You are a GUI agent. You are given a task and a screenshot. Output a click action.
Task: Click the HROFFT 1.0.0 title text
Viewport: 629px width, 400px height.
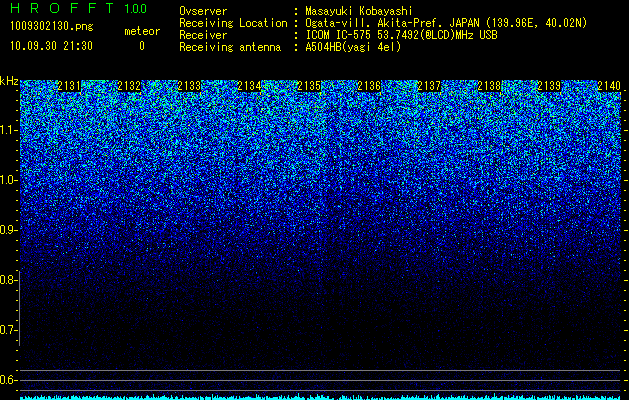click(x=79, y=8)
